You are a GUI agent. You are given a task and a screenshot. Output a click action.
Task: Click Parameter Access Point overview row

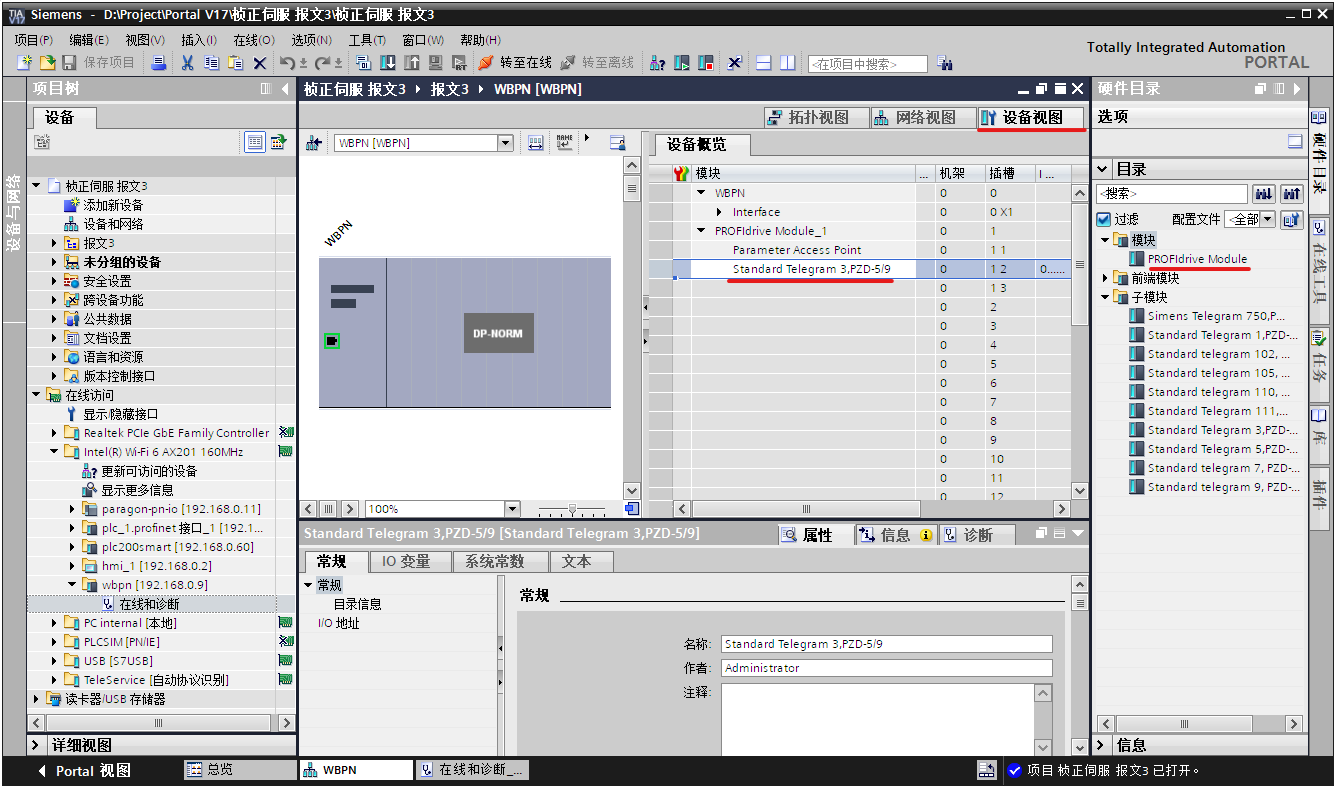pos(797,250)
